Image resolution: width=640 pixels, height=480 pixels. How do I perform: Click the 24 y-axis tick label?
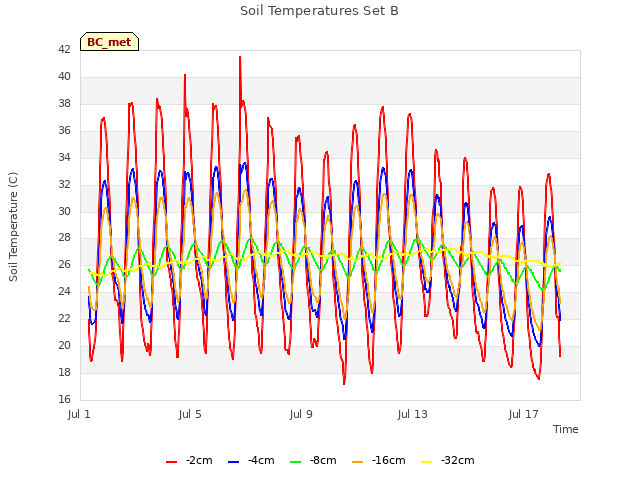pos(64,291)
